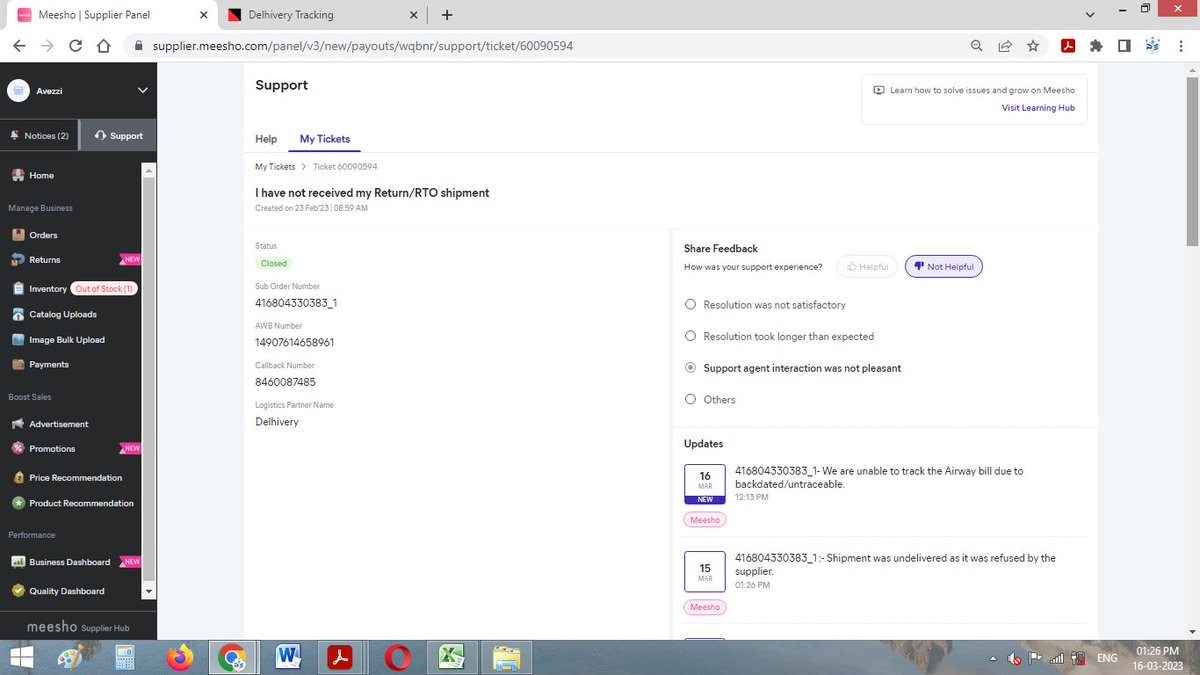Reload the page

(x=75, y=46)
